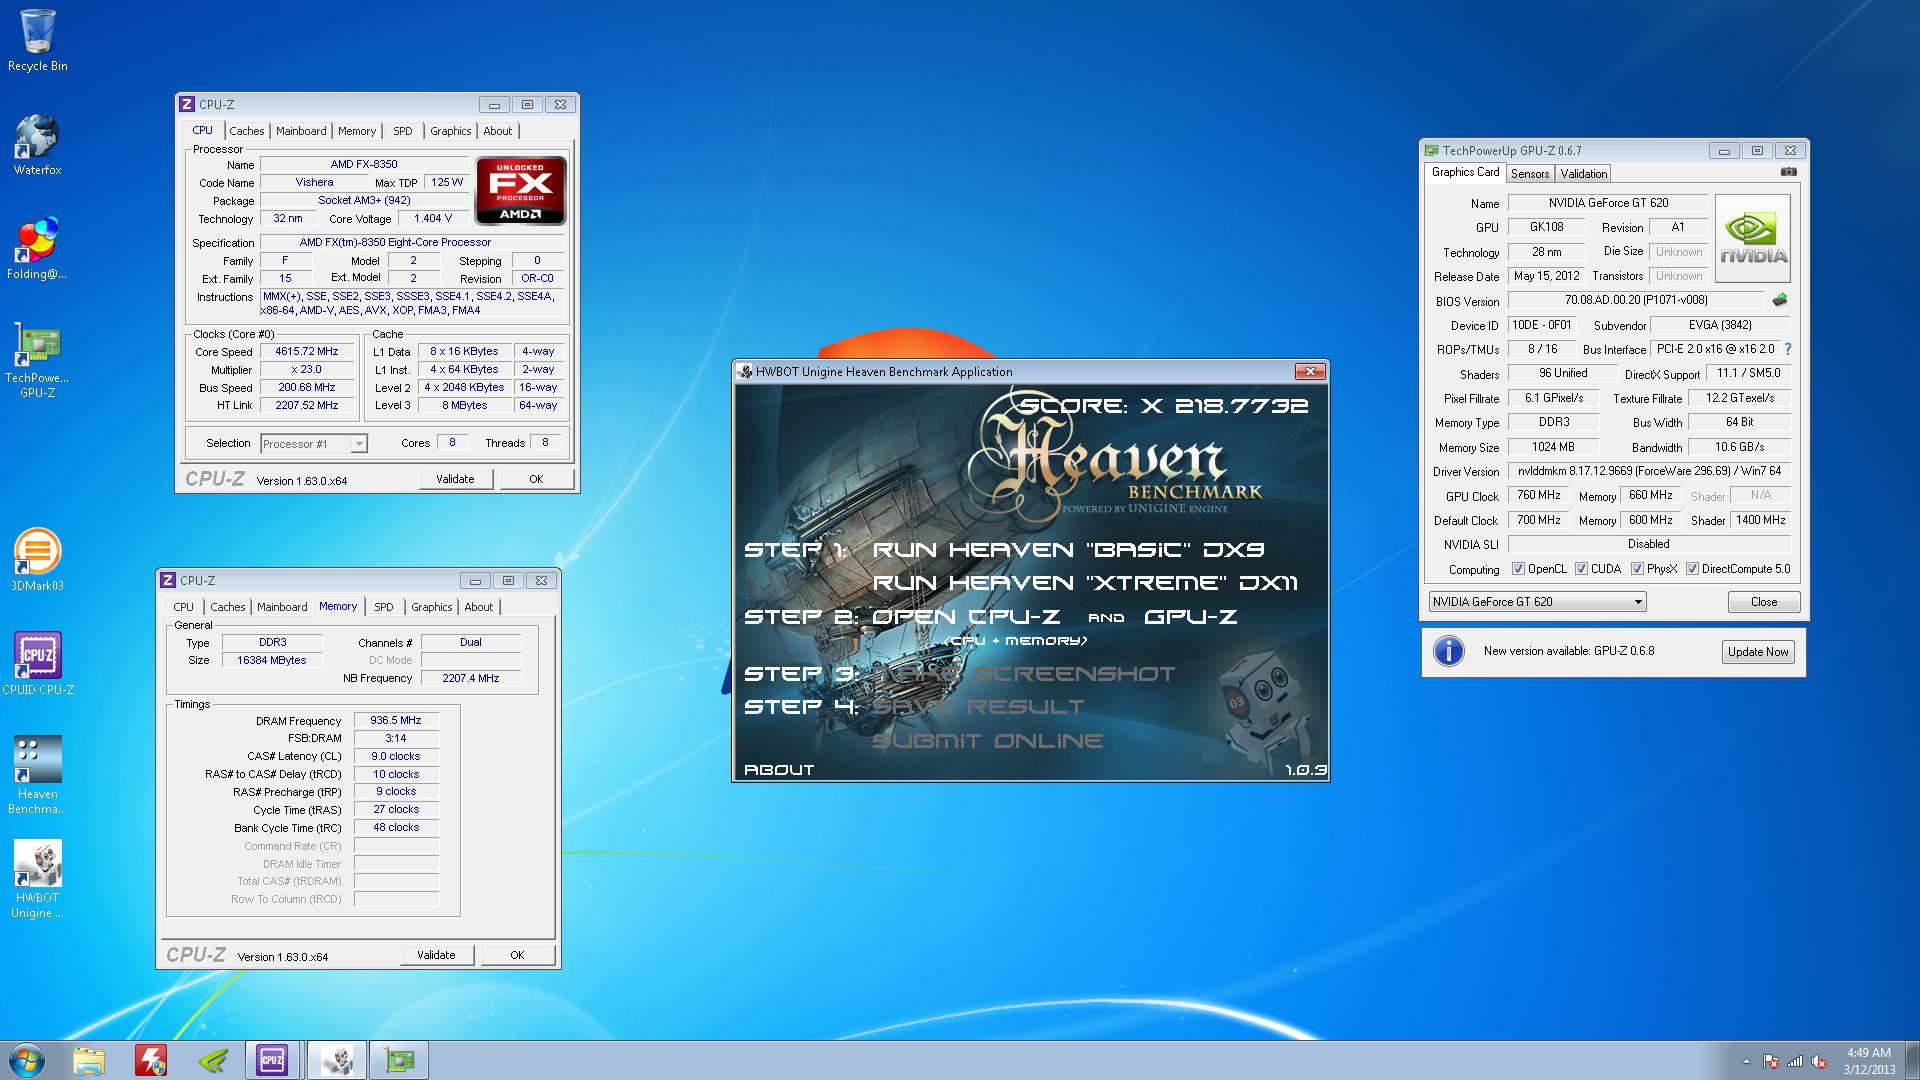
Task: Click OK in the lower CPU-Z window
Action: coord(517,955)
